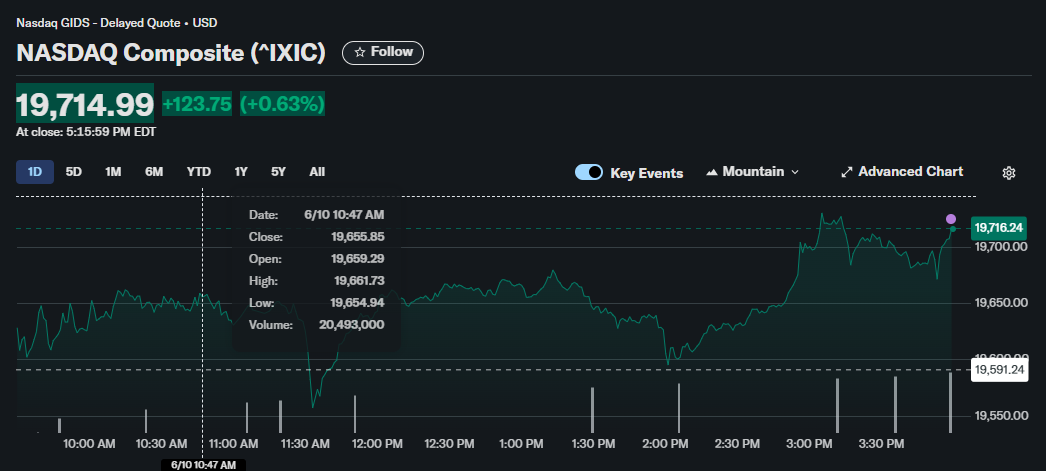The width and height of the screenshot is (1046, 471).
Task: Click the +123.75 change value
Action: (x=197, y=104)
